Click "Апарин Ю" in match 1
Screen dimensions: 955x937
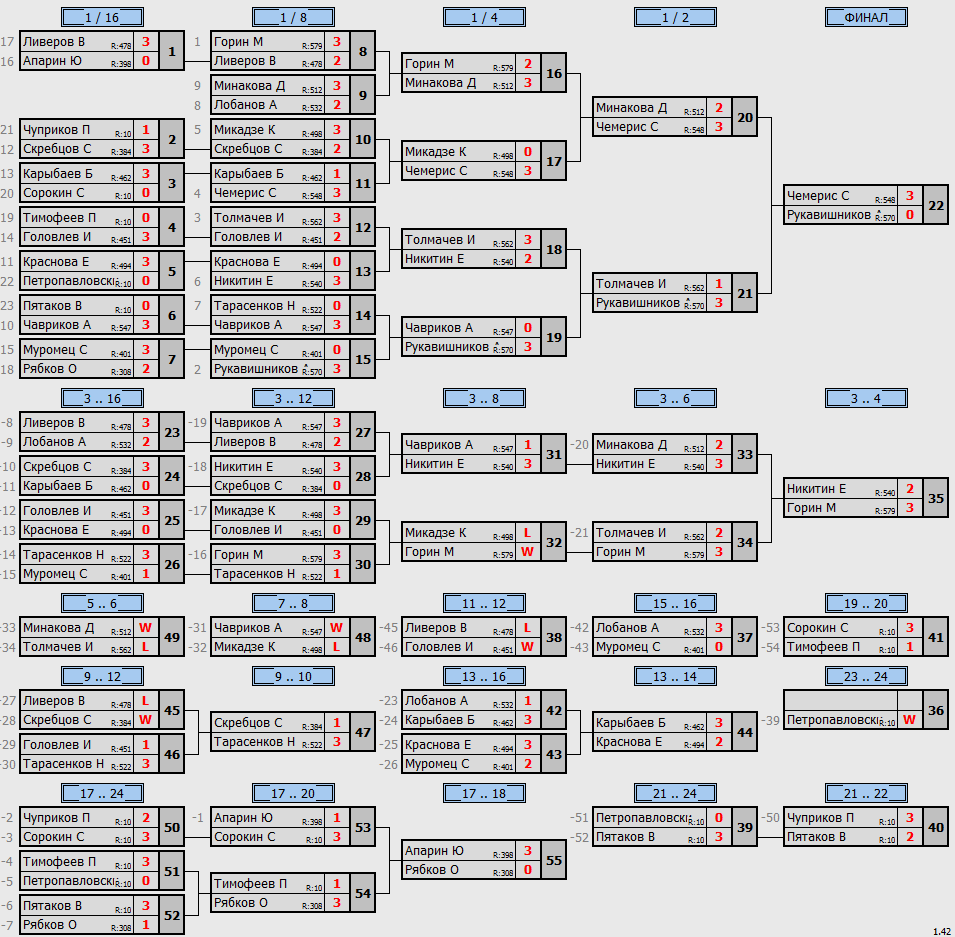tap(52, 61)
